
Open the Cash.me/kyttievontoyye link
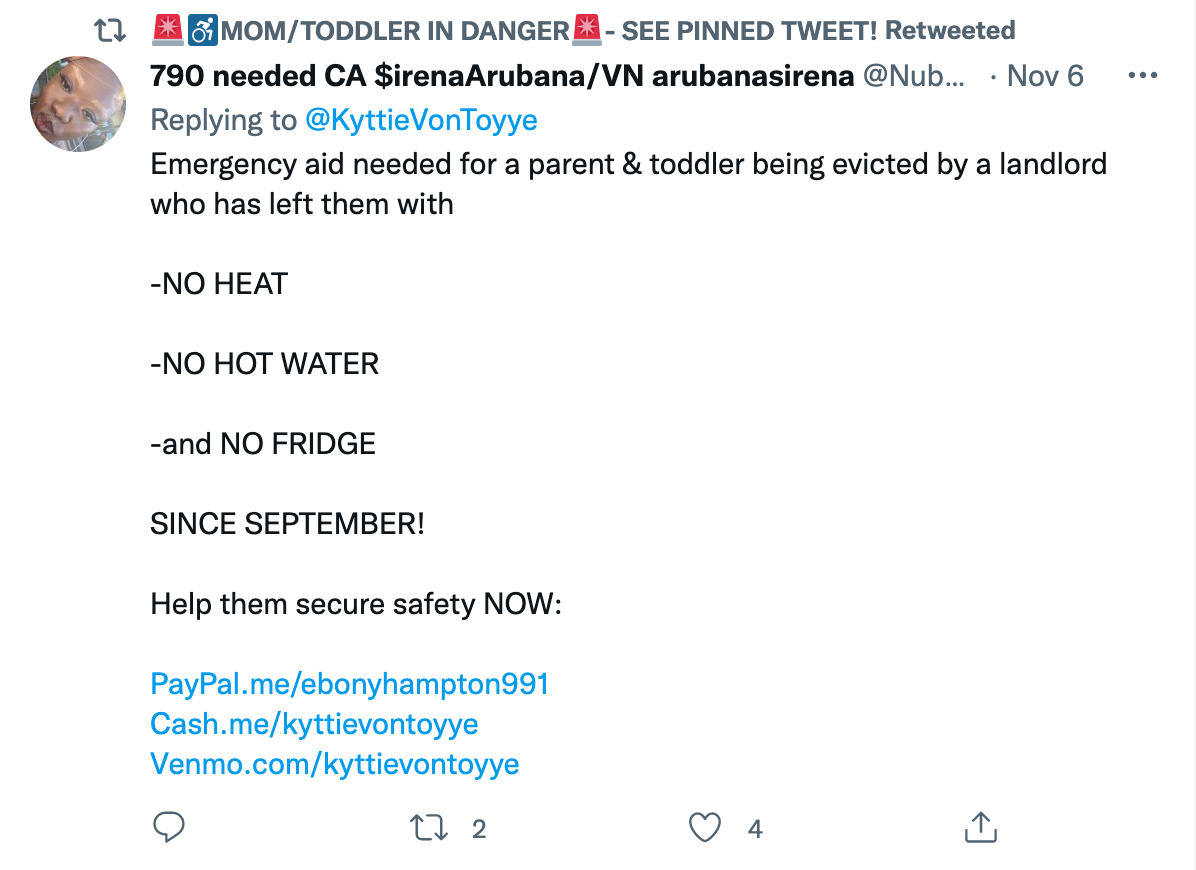coord(314,724)
